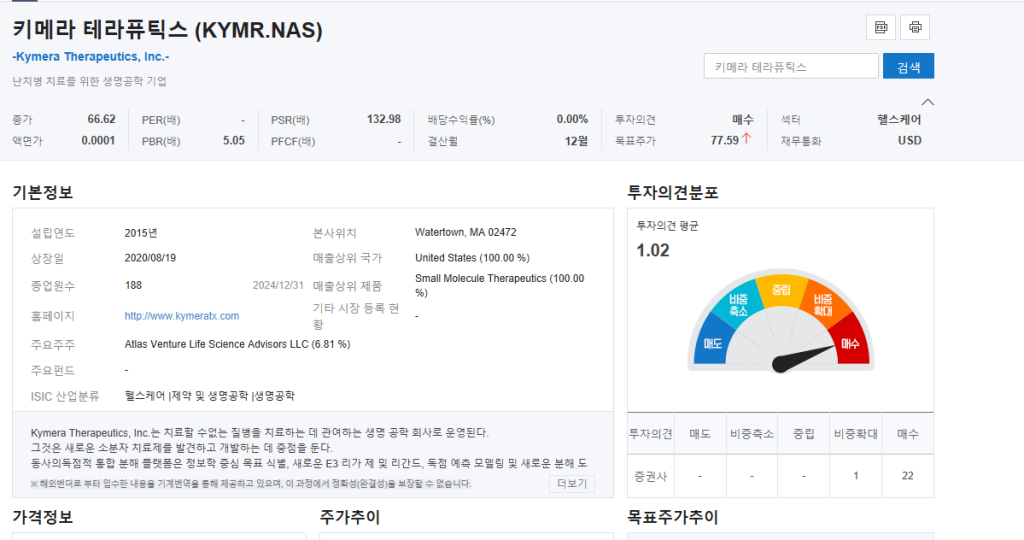Click the PDF export icon
The height and width of the screenshot is (540, 1024).
pos(881,27)
